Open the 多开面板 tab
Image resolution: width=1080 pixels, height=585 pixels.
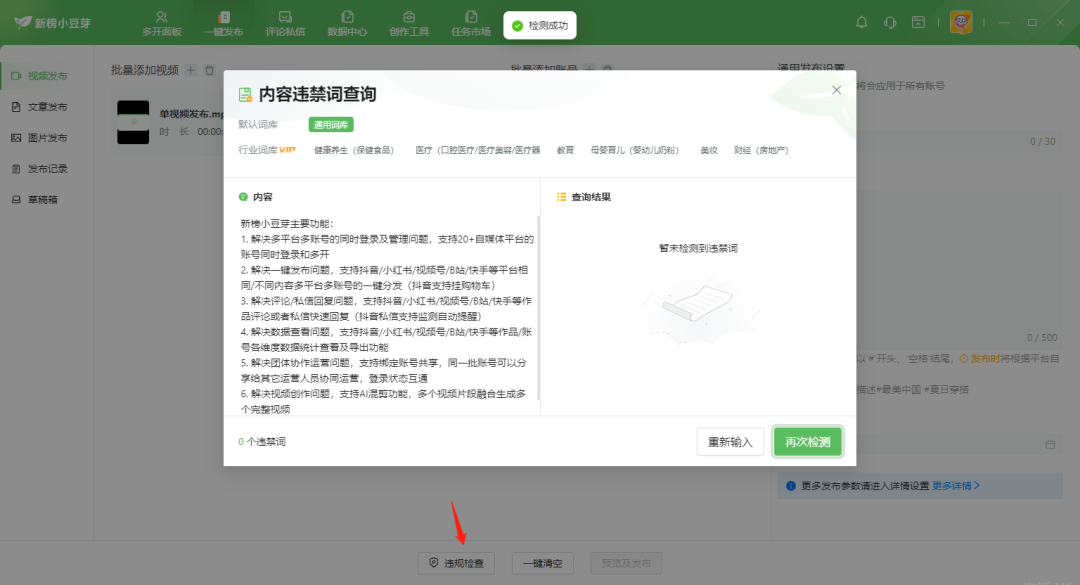pyautogui.click(x=161, y=23)
